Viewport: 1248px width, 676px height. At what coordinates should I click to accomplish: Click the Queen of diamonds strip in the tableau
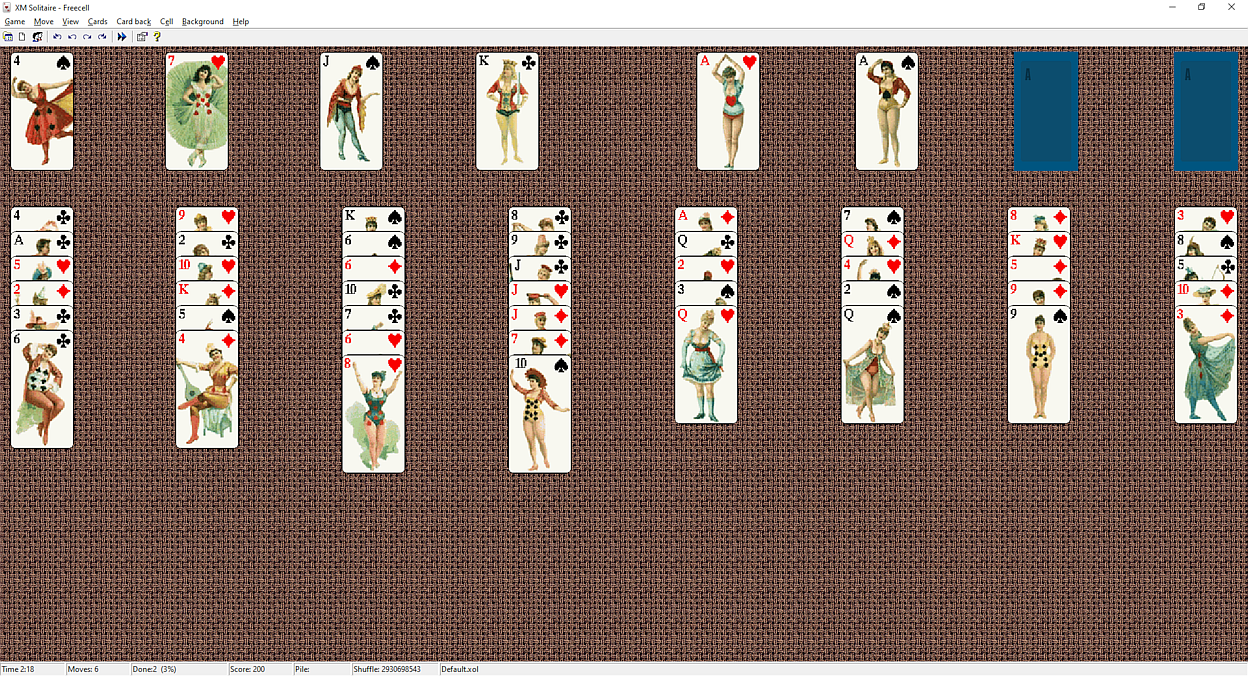873,244
